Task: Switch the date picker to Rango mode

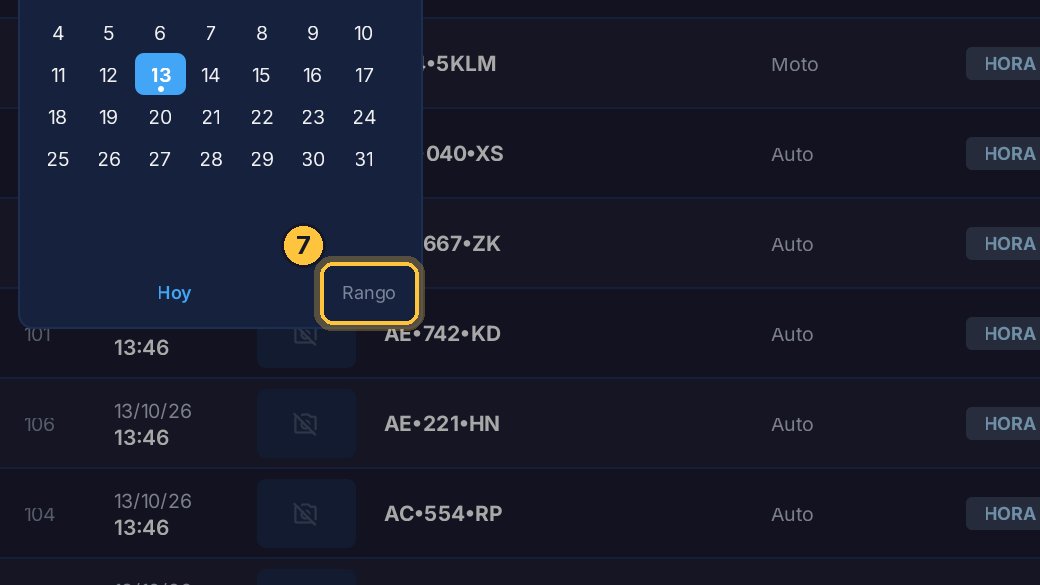Action: click(x=369, y=292)
